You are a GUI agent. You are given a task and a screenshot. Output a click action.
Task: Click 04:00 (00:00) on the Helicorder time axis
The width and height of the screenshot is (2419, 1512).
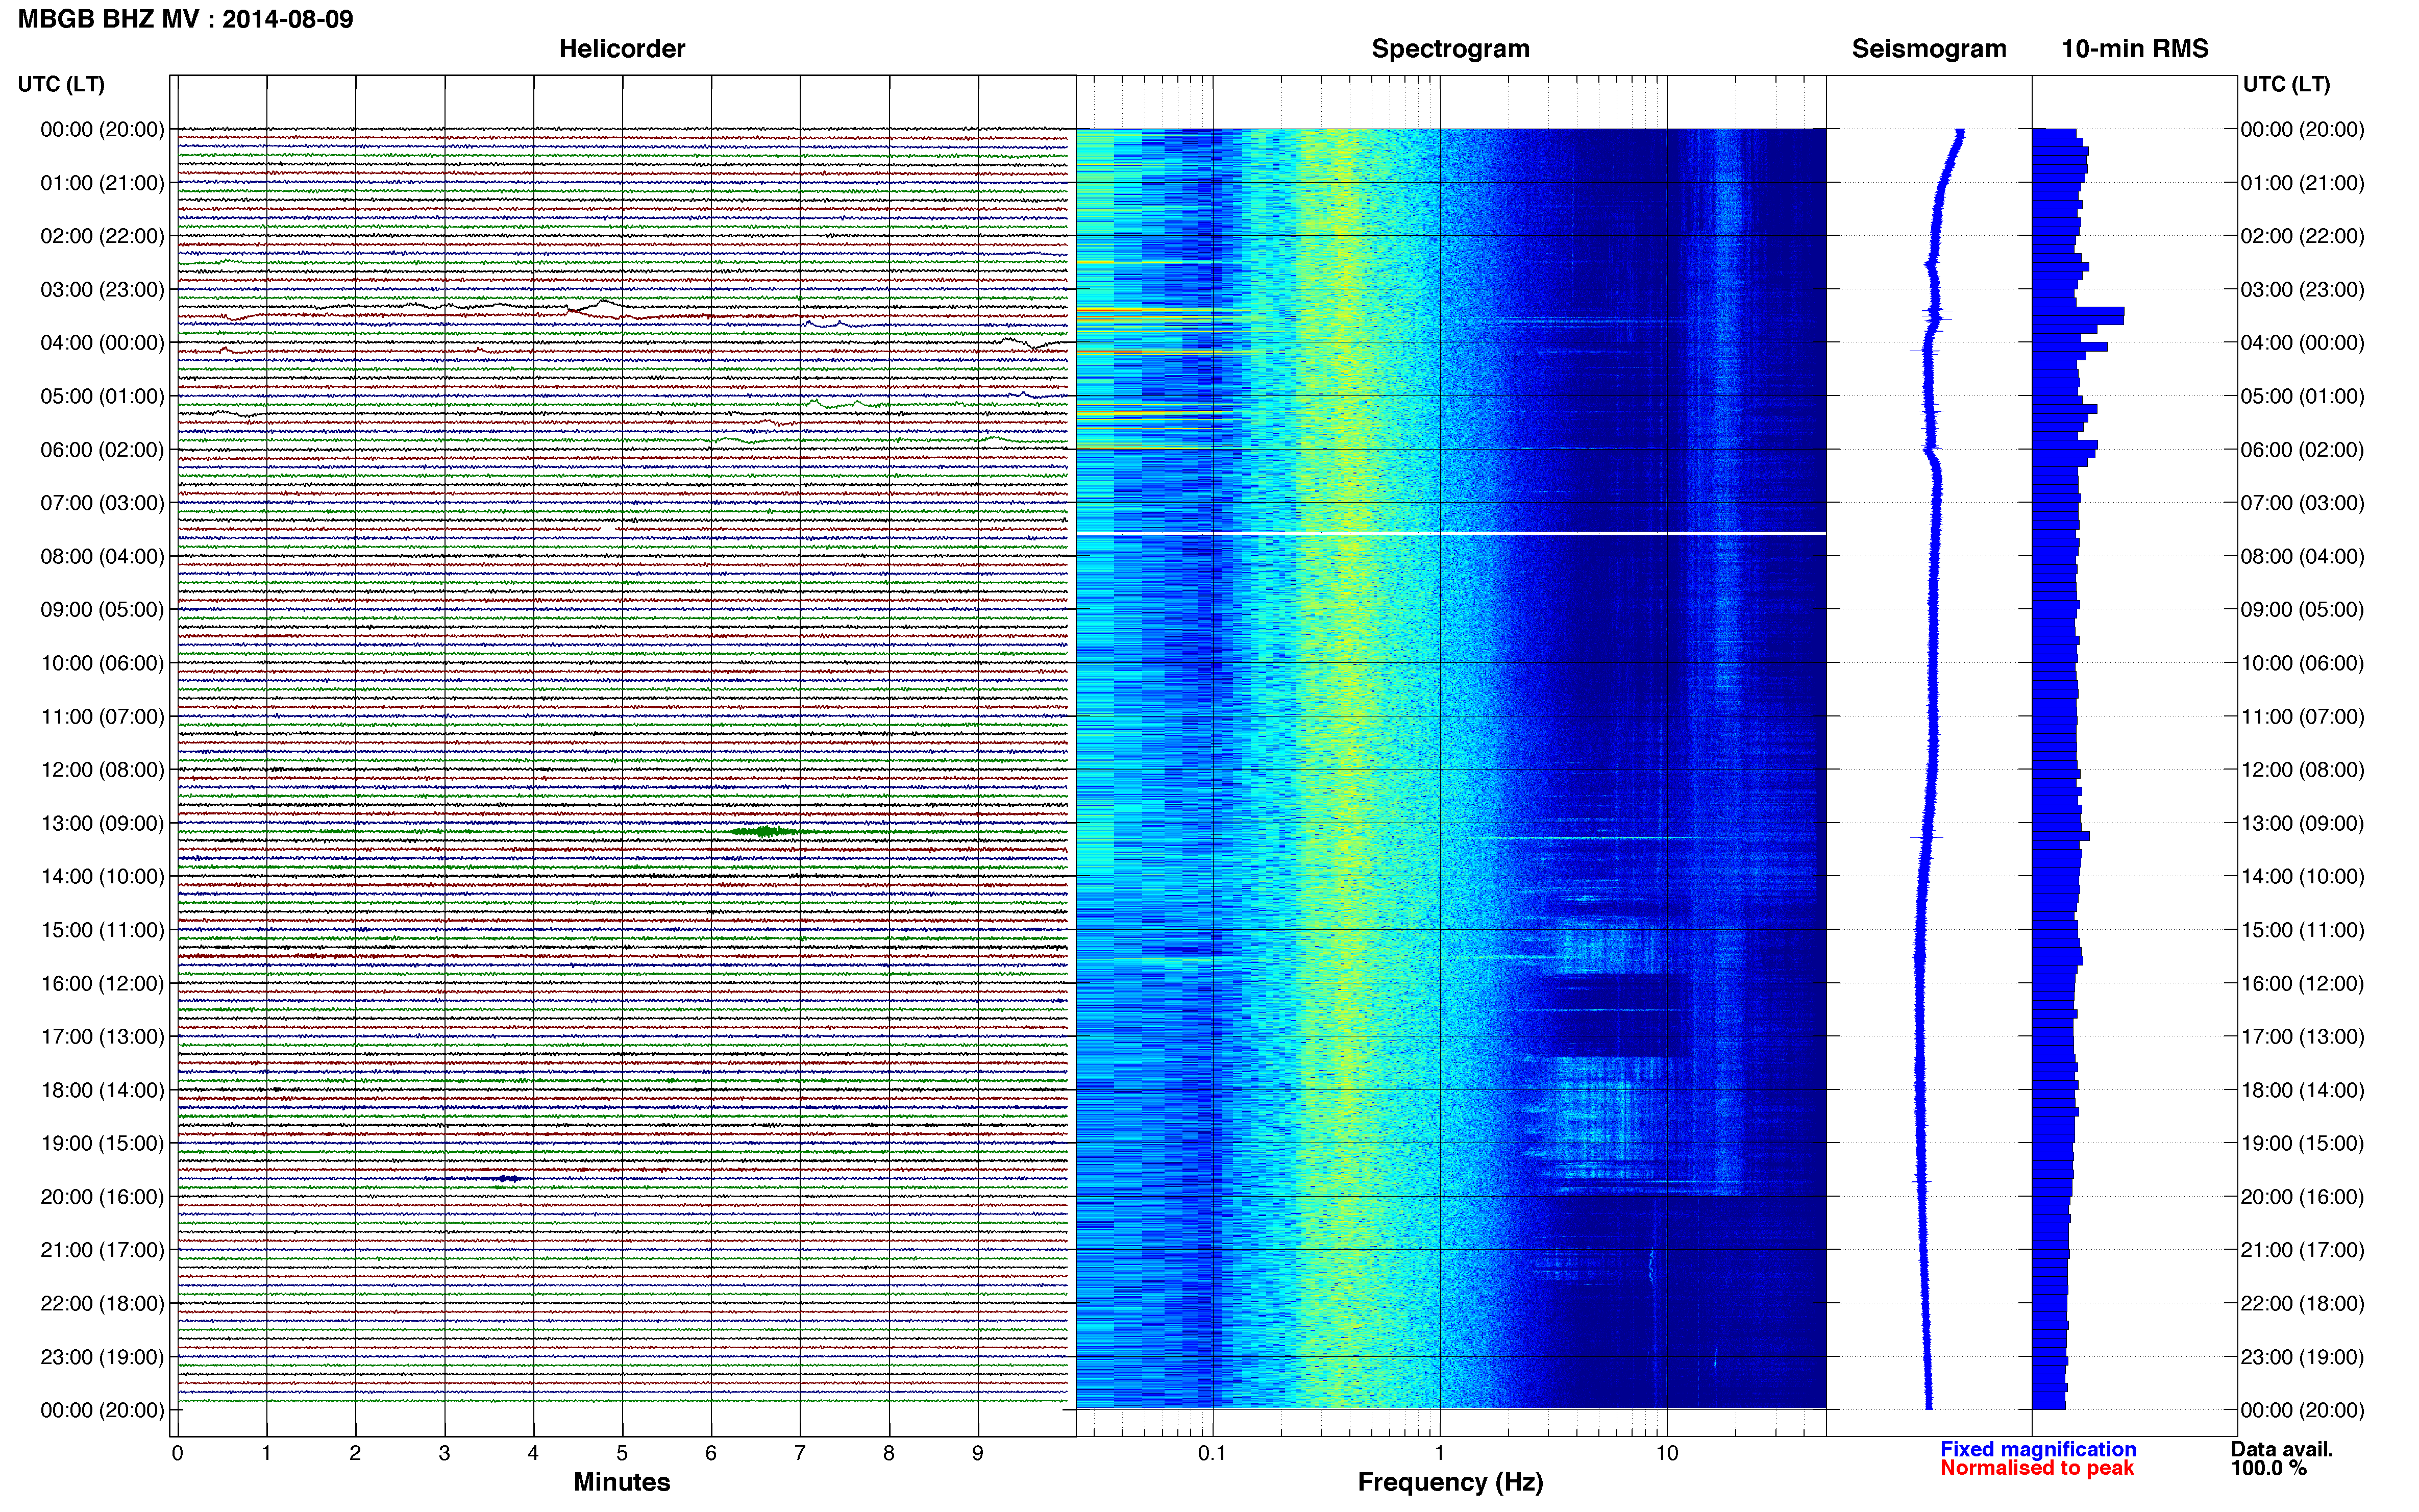[102, 343]
